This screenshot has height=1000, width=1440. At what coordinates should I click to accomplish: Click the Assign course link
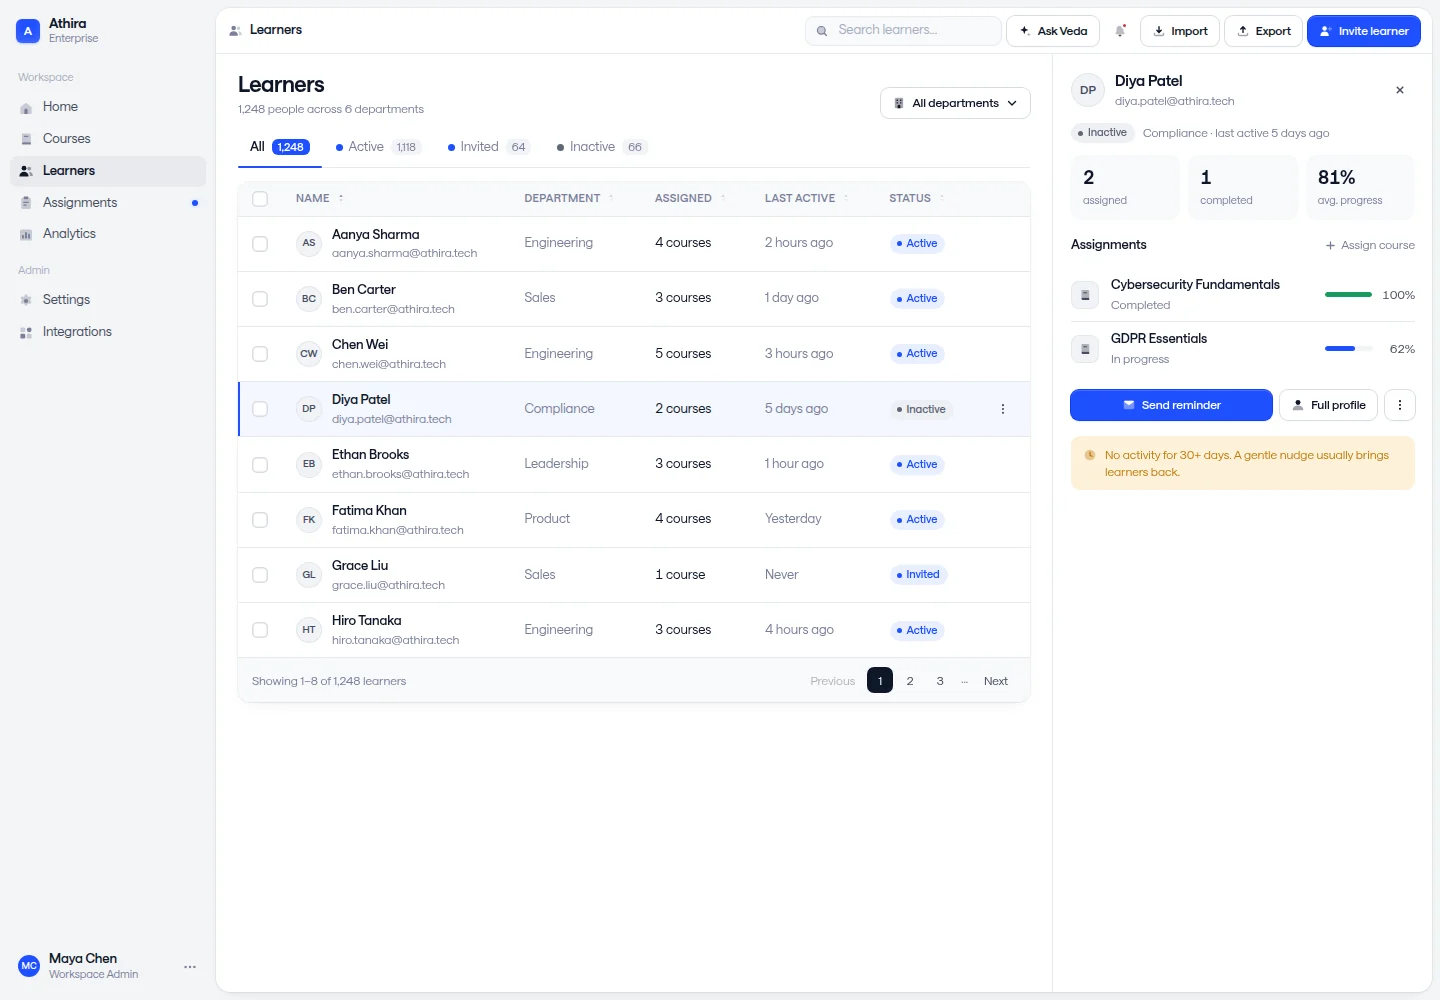click(x=1370, y=245)
